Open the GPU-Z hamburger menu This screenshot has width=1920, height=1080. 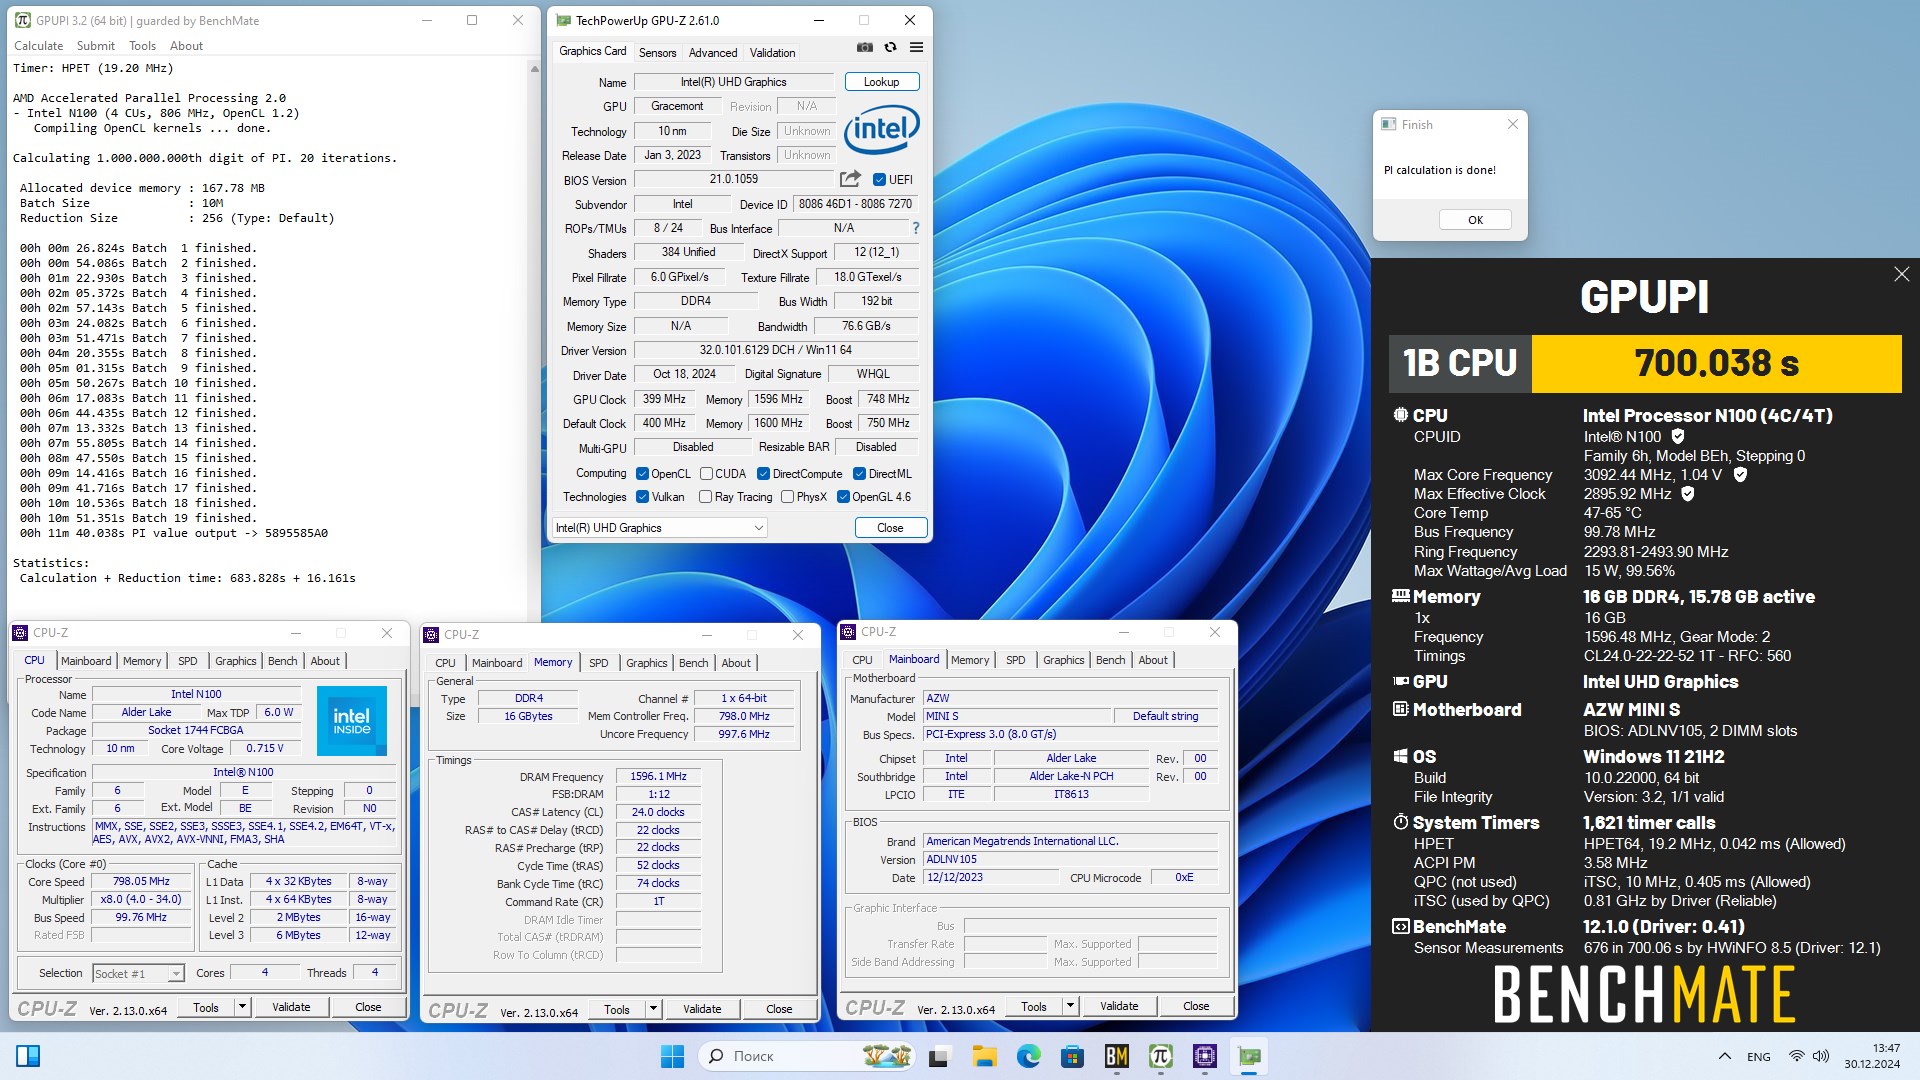[916, 47]
